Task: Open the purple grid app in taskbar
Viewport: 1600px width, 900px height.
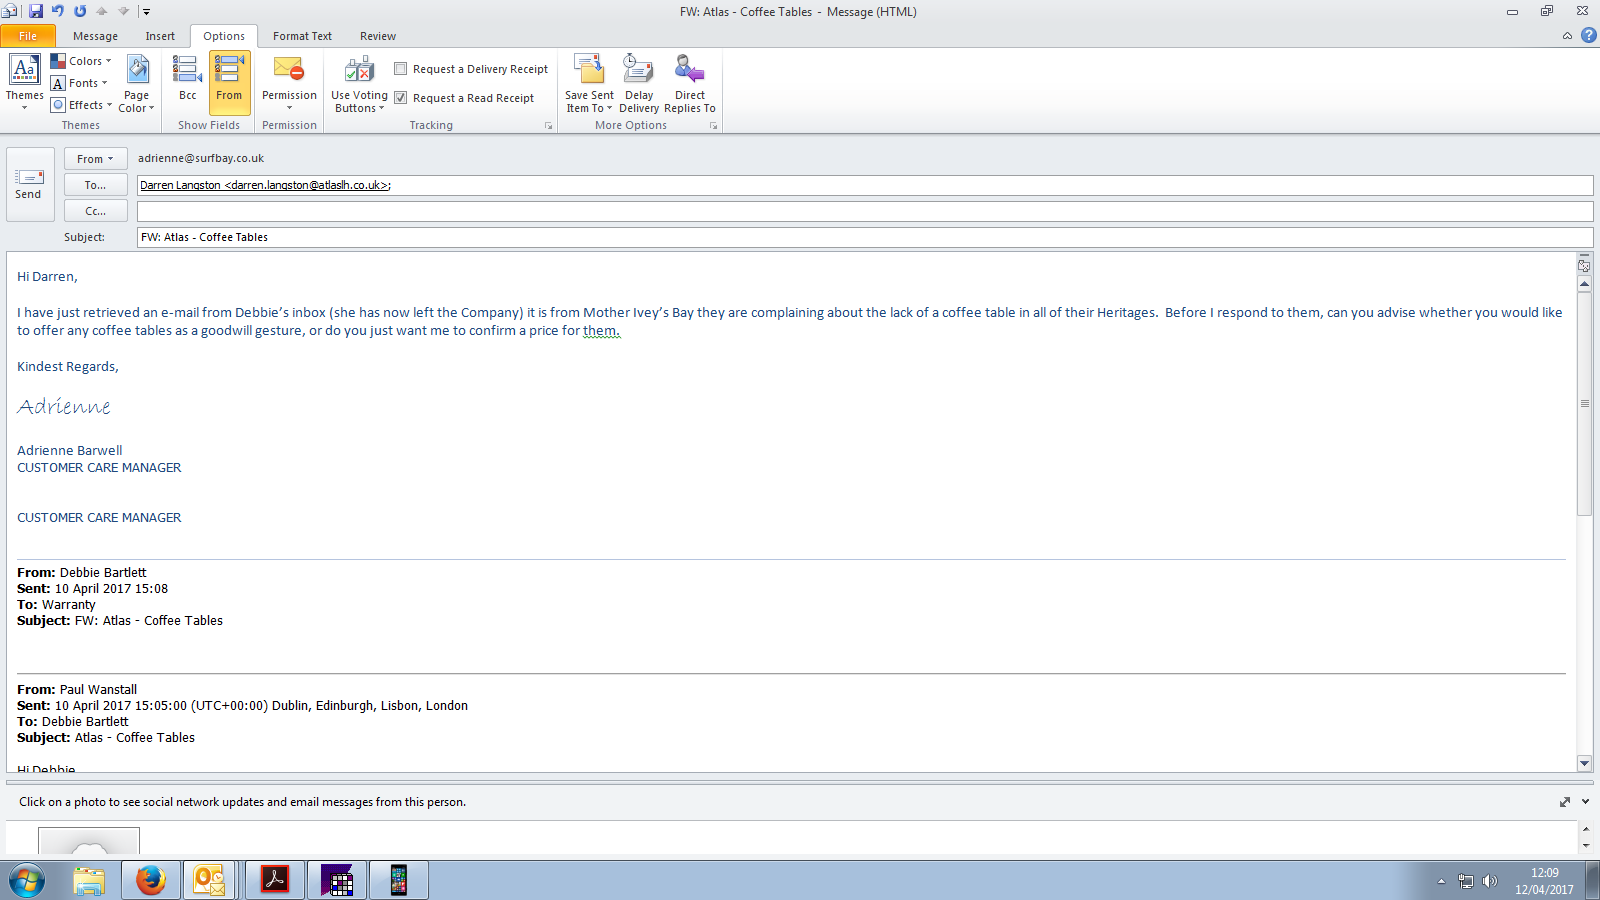Action: tap(337, 880)
